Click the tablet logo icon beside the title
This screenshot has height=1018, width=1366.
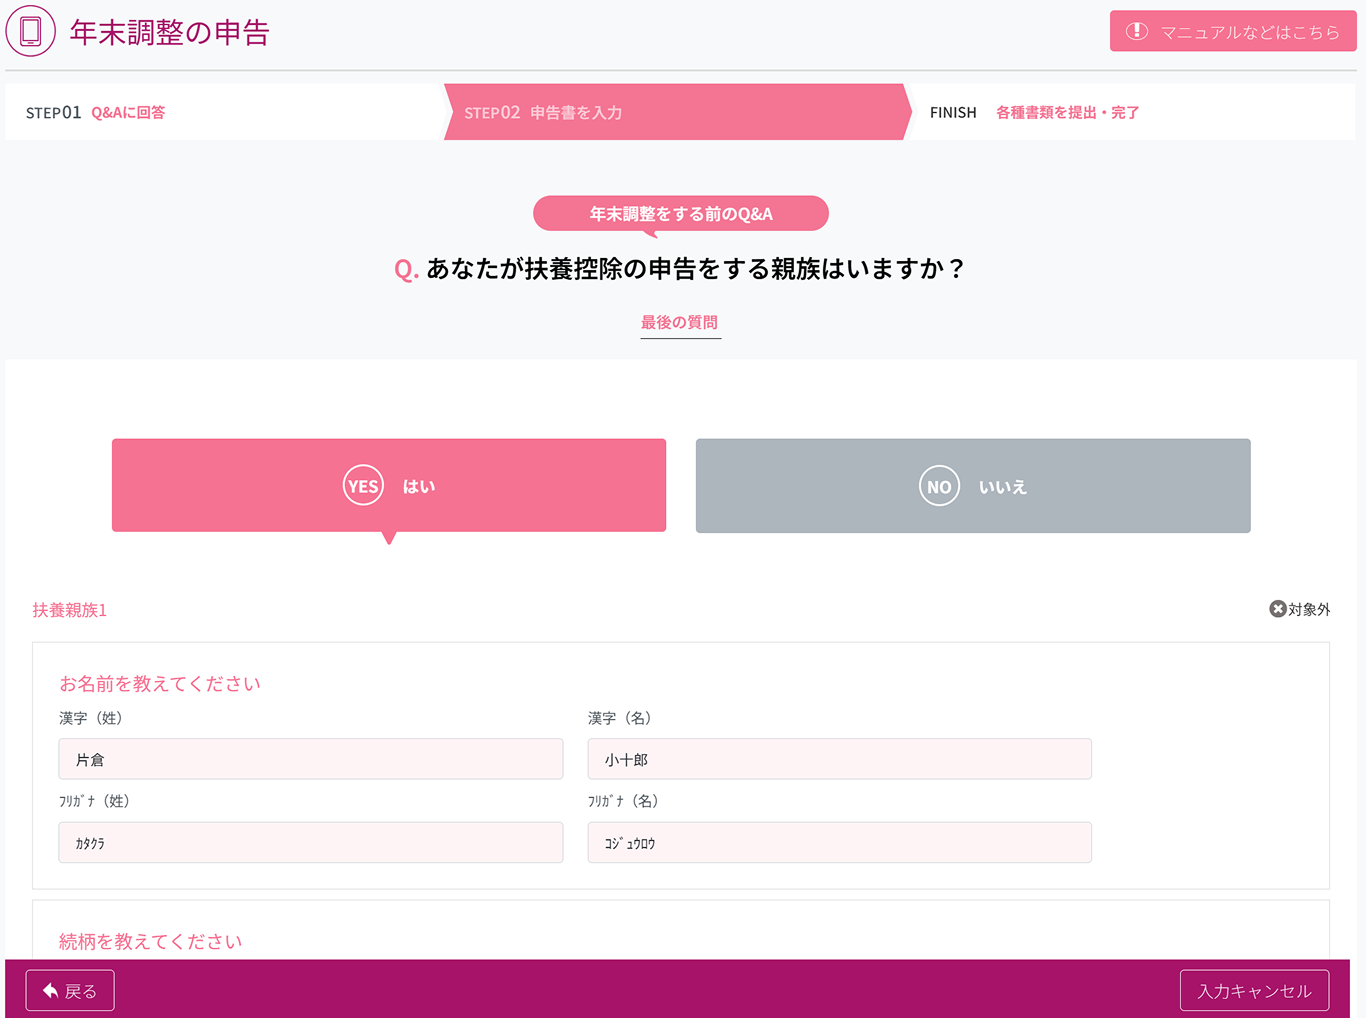click(31, 31)
